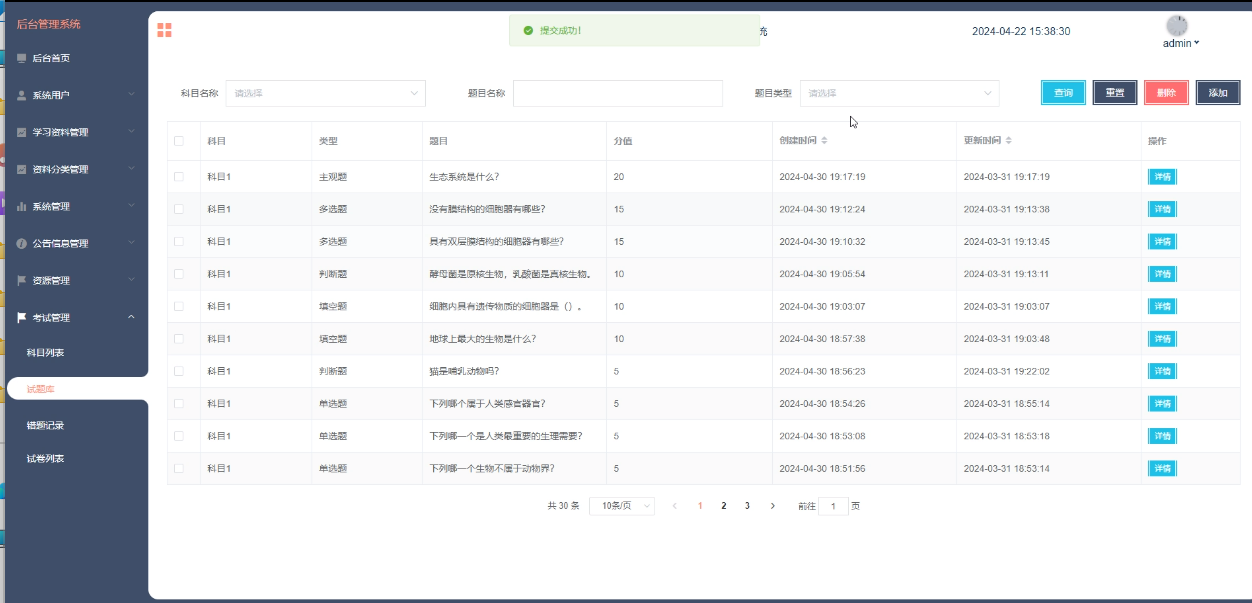Open 详情 for 下列哪一个生物不属于动物界?
Viewport: 1252px width, 603px height.
[x=1162, y=468]
